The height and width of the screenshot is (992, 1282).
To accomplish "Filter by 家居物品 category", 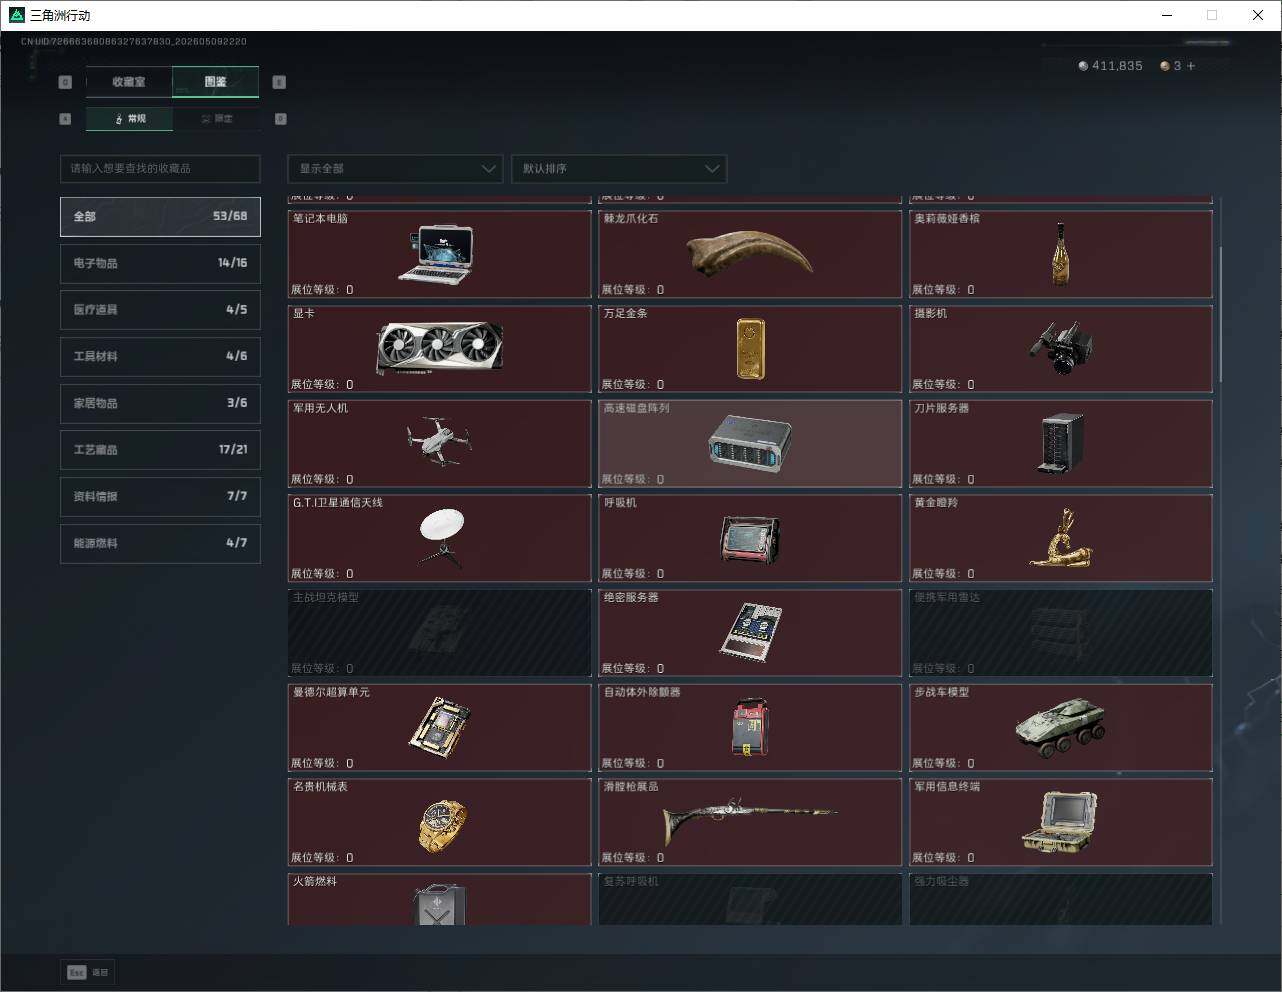I will click(x=160, y=403).
